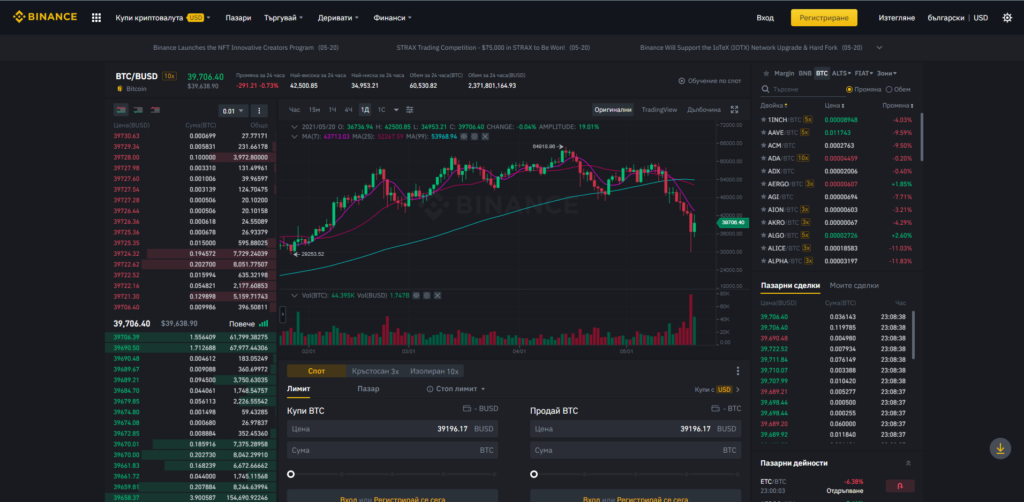1024x502 pixels.
Task: Open order book 0.01 precision dropdown
Action: pos(234,111)
